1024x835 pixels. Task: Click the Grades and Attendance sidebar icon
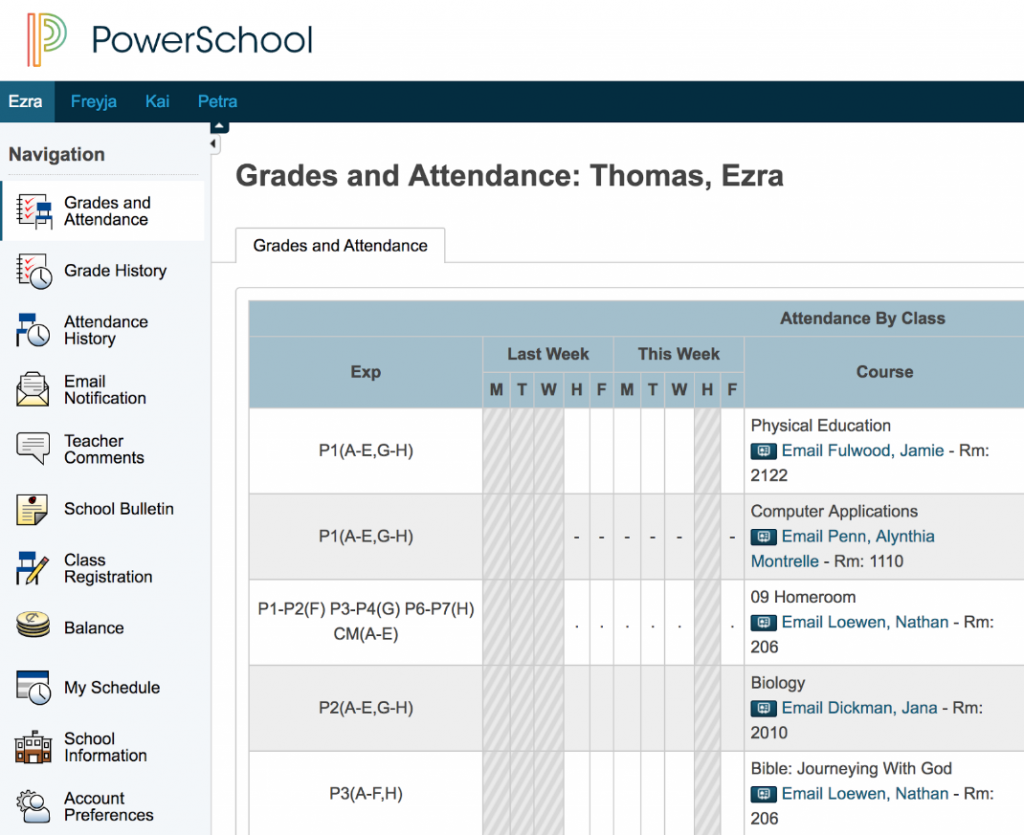click(34, 211)
